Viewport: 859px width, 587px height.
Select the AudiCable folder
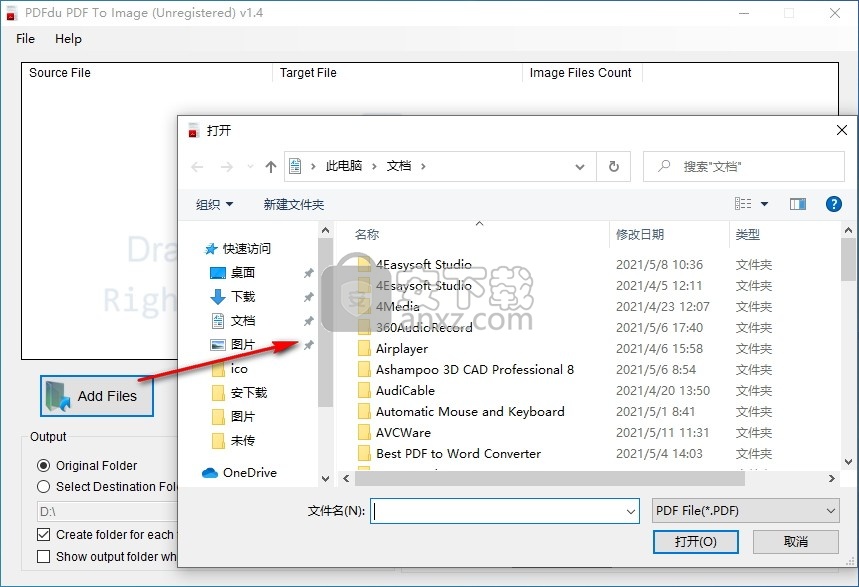pyautogui.click(x=405, y=390)
